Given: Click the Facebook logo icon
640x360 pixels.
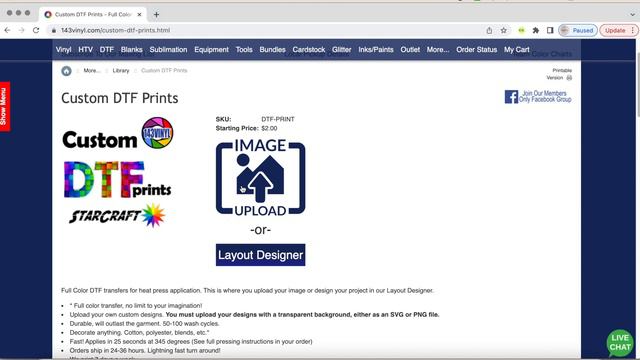Looking at the screenshot, I should [x=511, y=97].
